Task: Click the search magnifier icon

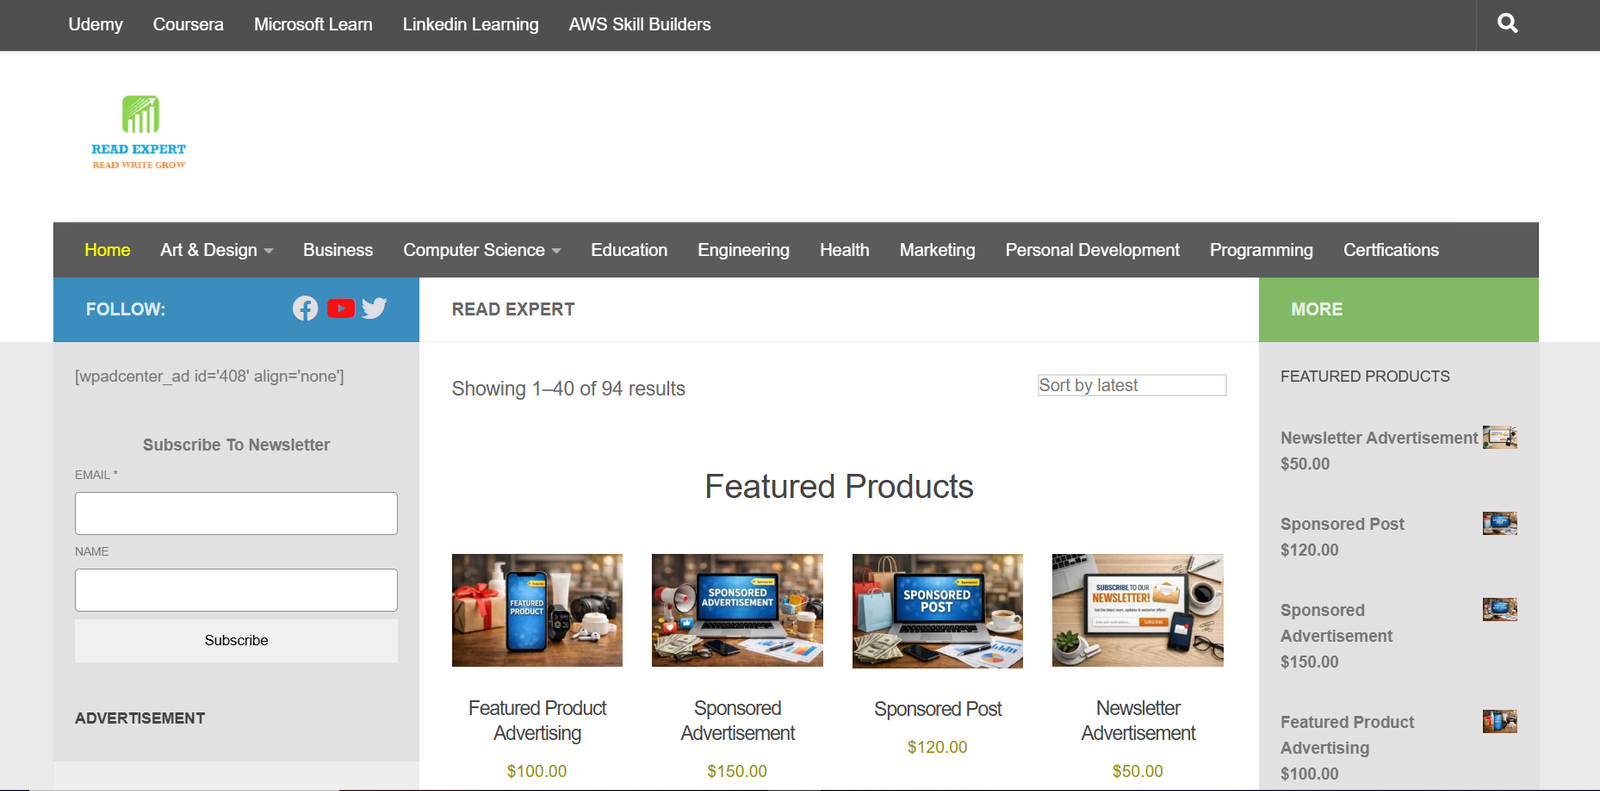Action: pyautogui.click(x=1507, y=24)
